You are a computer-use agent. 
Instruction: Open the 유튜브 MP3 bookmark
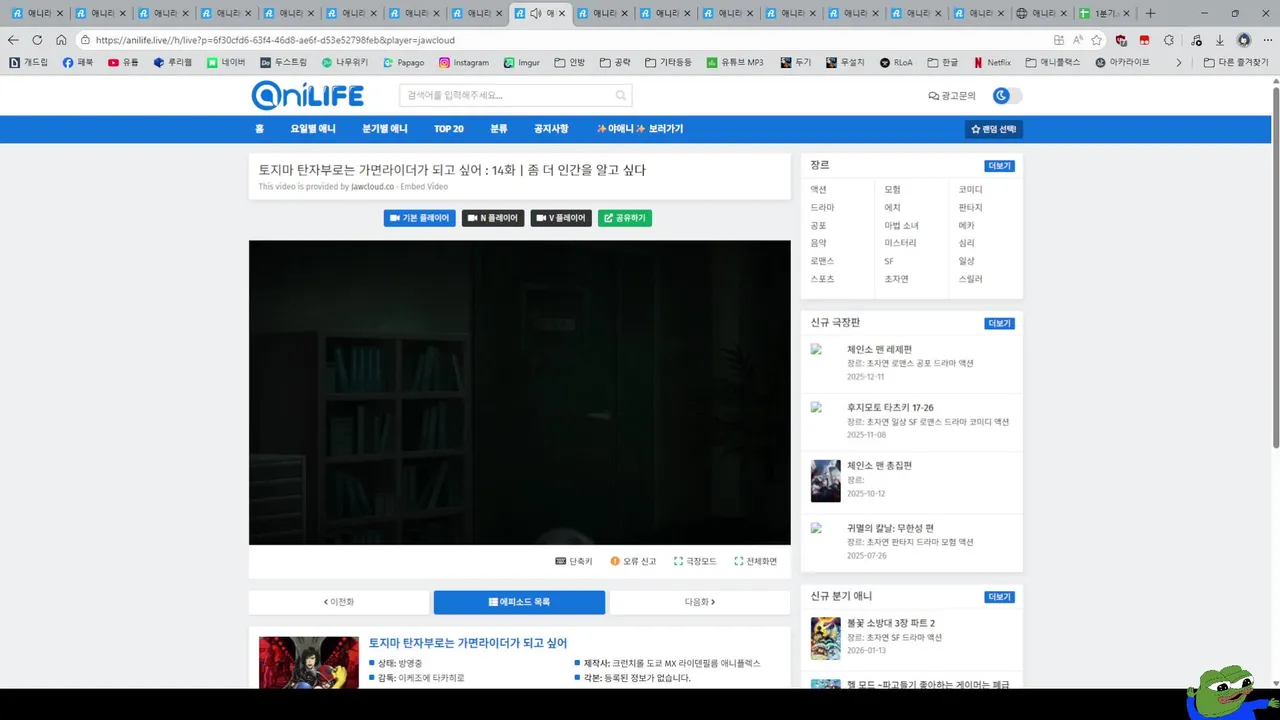(x=735, y=62)
